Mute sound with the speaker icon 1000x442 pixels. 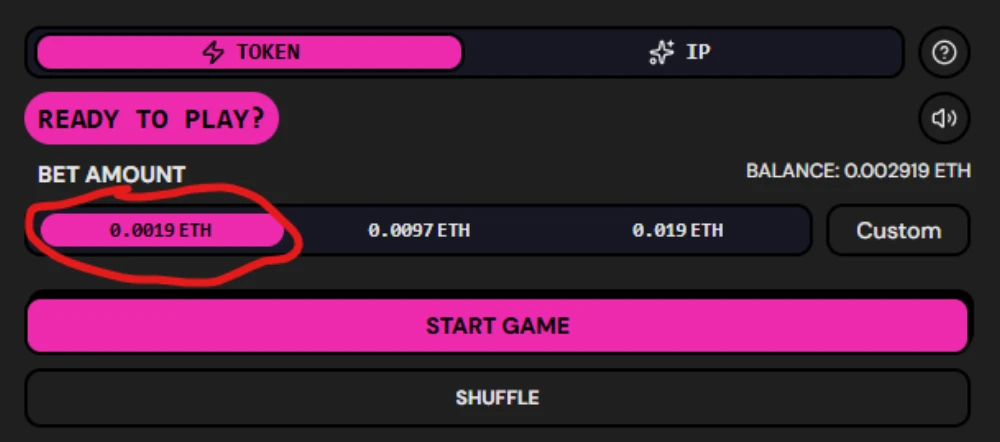point(943,119)
